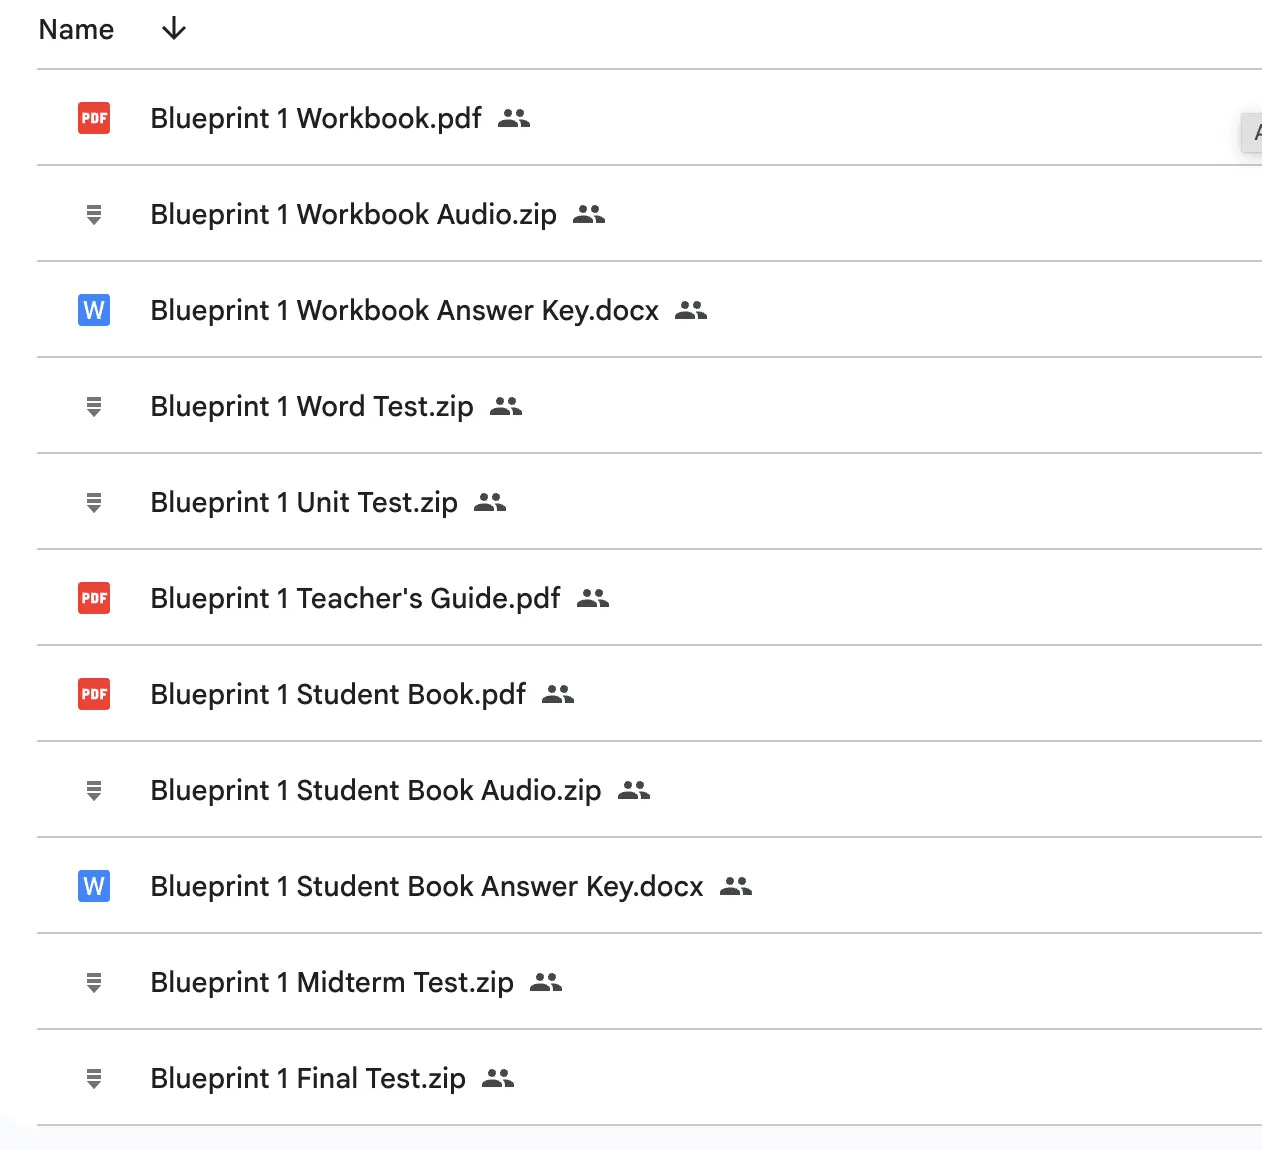Viewport: 1262px width, 1150px height.
Task: Open Blueprint 1 Teacher's Guide.pdf
Action: tap(355, 598)
